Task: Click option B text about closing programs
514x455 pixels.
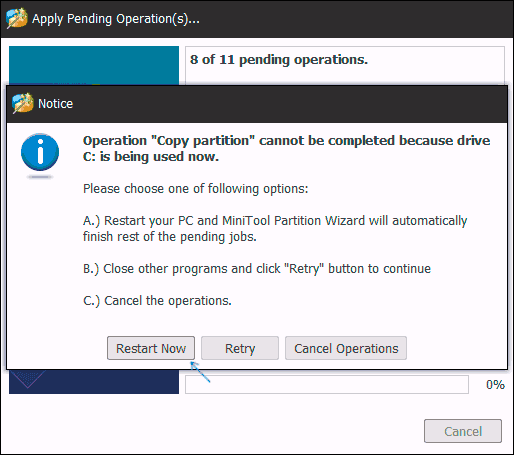Action: 257,269
